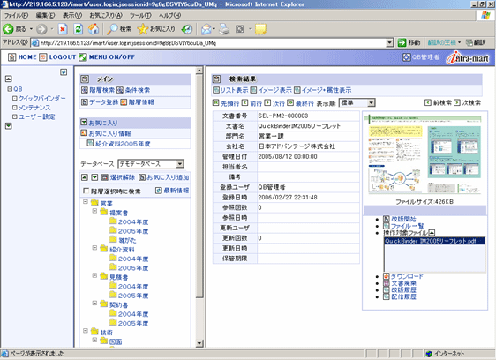Open 階層情報 (hierarchy info)
The width and height of the screenshot is (496, 360).
137,102
